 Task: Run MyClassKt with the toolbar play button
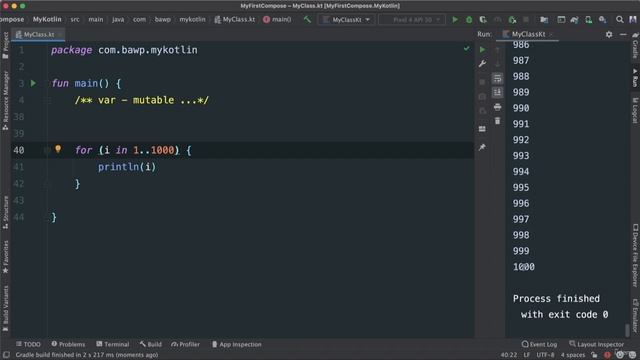[455, 19]
